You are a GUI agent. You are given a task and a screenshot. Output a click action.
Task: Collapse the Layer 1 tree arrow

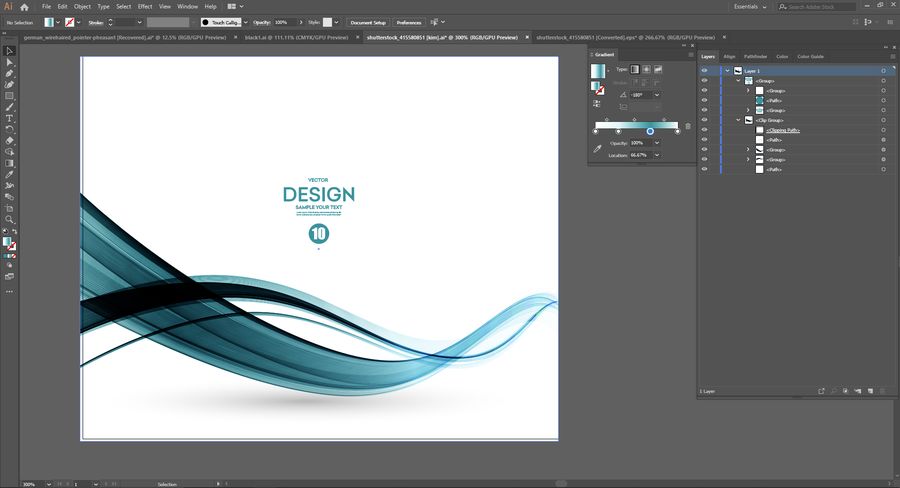pyautogui.click(x=727, y=71)
